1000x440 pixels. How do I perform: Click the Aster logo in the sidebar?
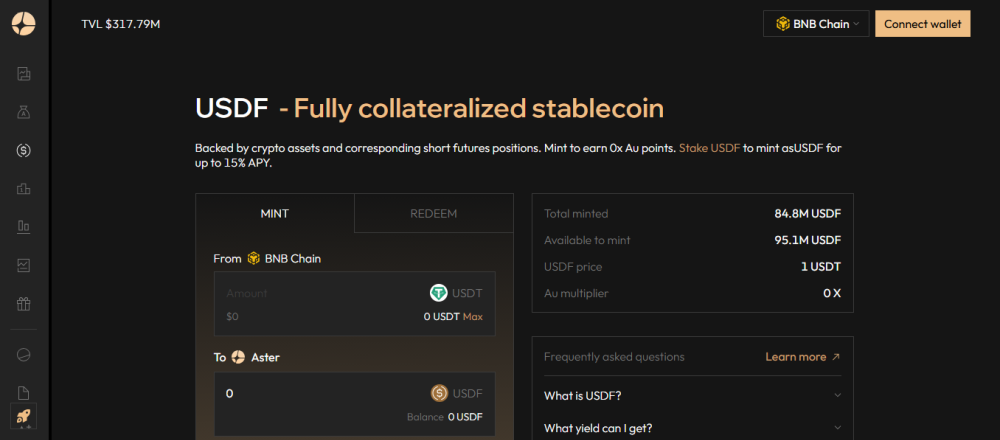point(24,24)
